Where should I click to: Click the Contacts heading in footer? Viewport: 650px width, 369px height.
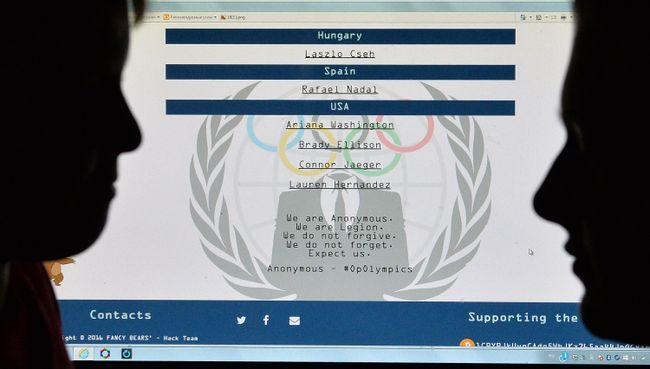pos(121,315)
